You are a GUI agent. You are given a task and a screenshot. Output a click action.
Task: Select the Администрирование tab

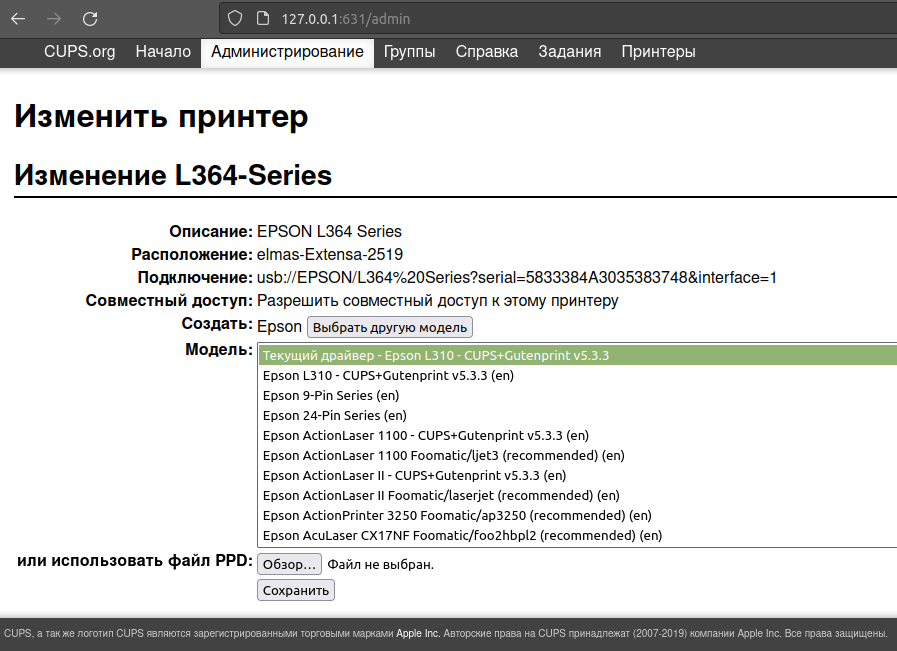click(287, 52)
